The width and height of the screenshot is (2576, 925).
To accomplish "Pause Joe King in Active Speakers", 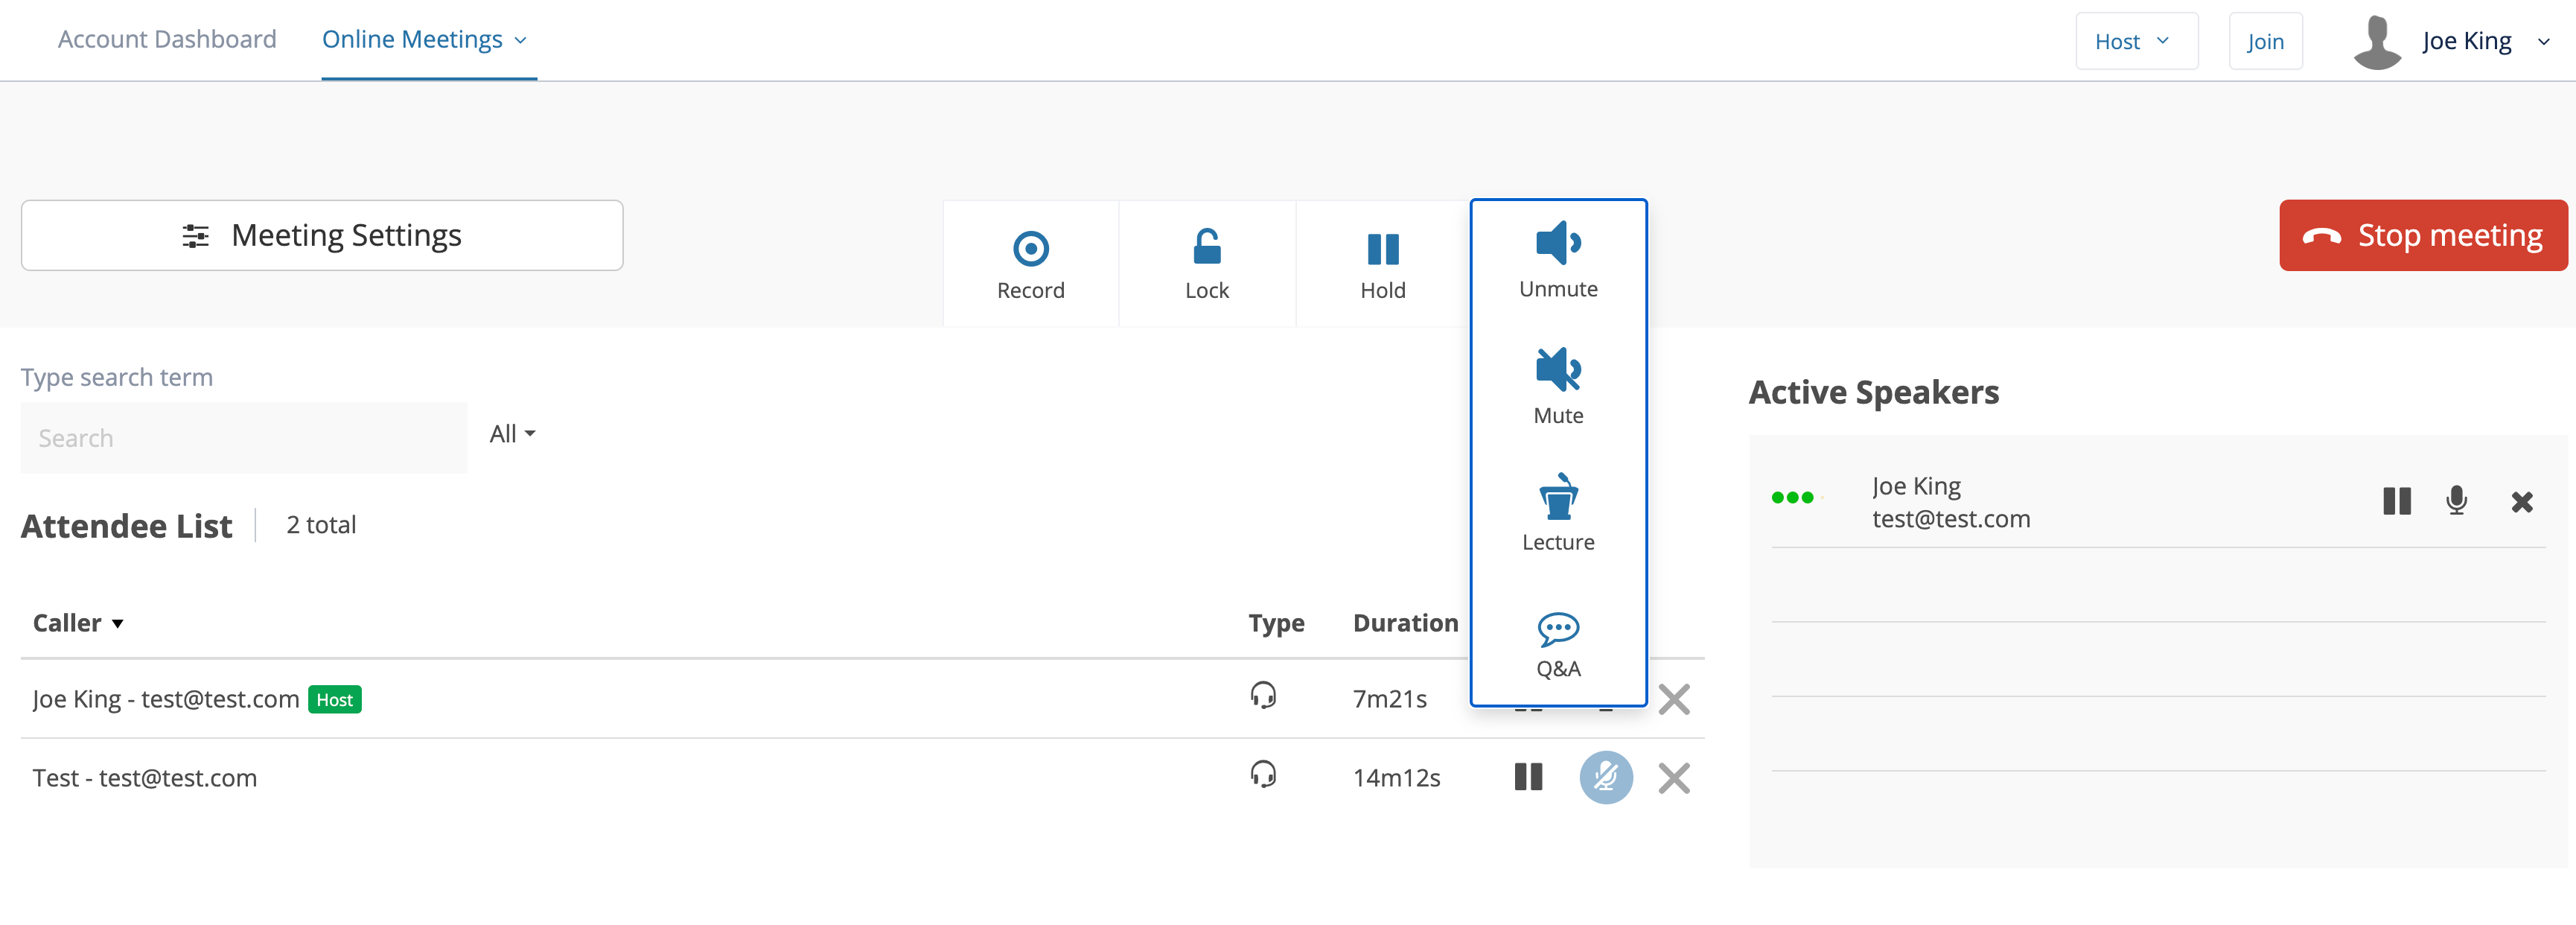I will click(x=2395, y=501).
